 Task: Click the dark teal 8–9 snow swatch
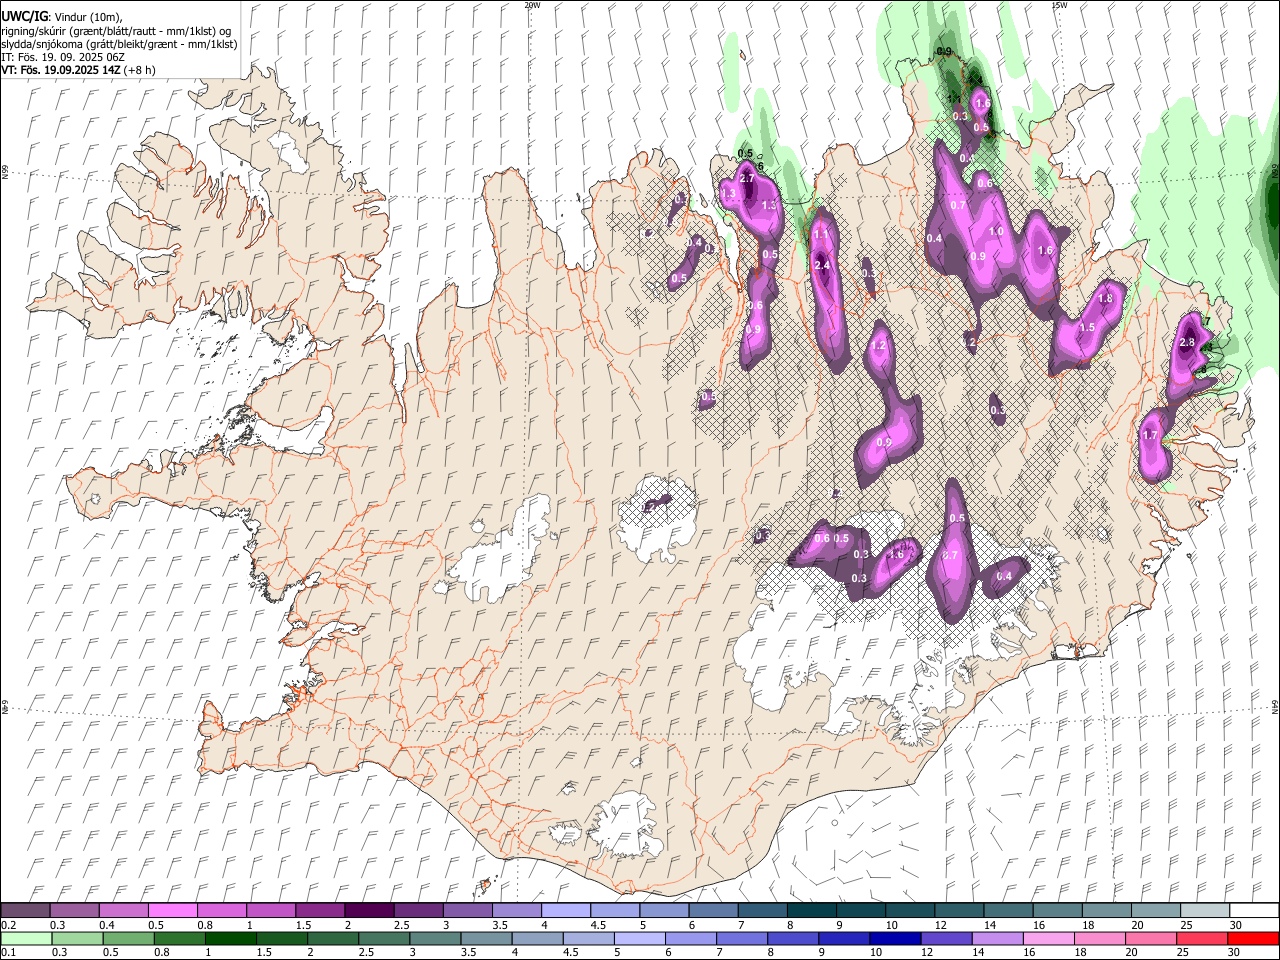point(812,910)
